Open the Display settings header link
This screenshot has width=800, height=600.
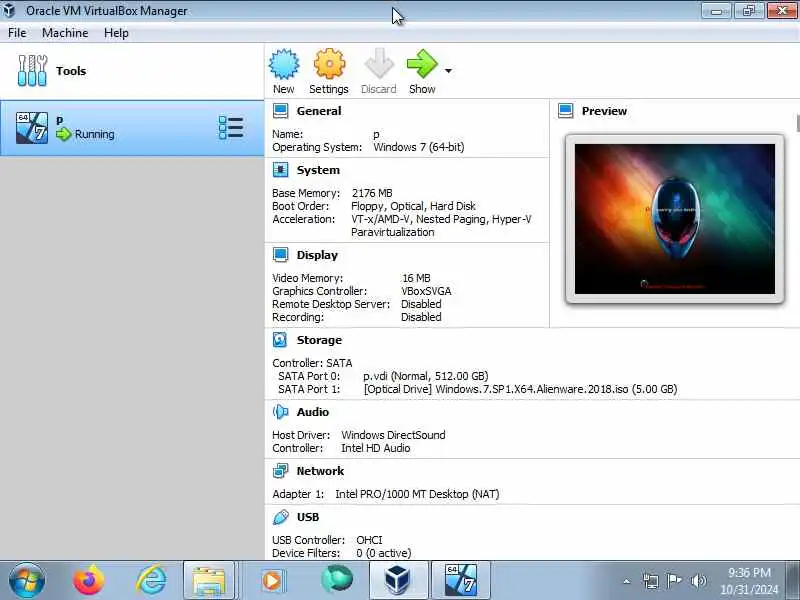click(317, 255)
